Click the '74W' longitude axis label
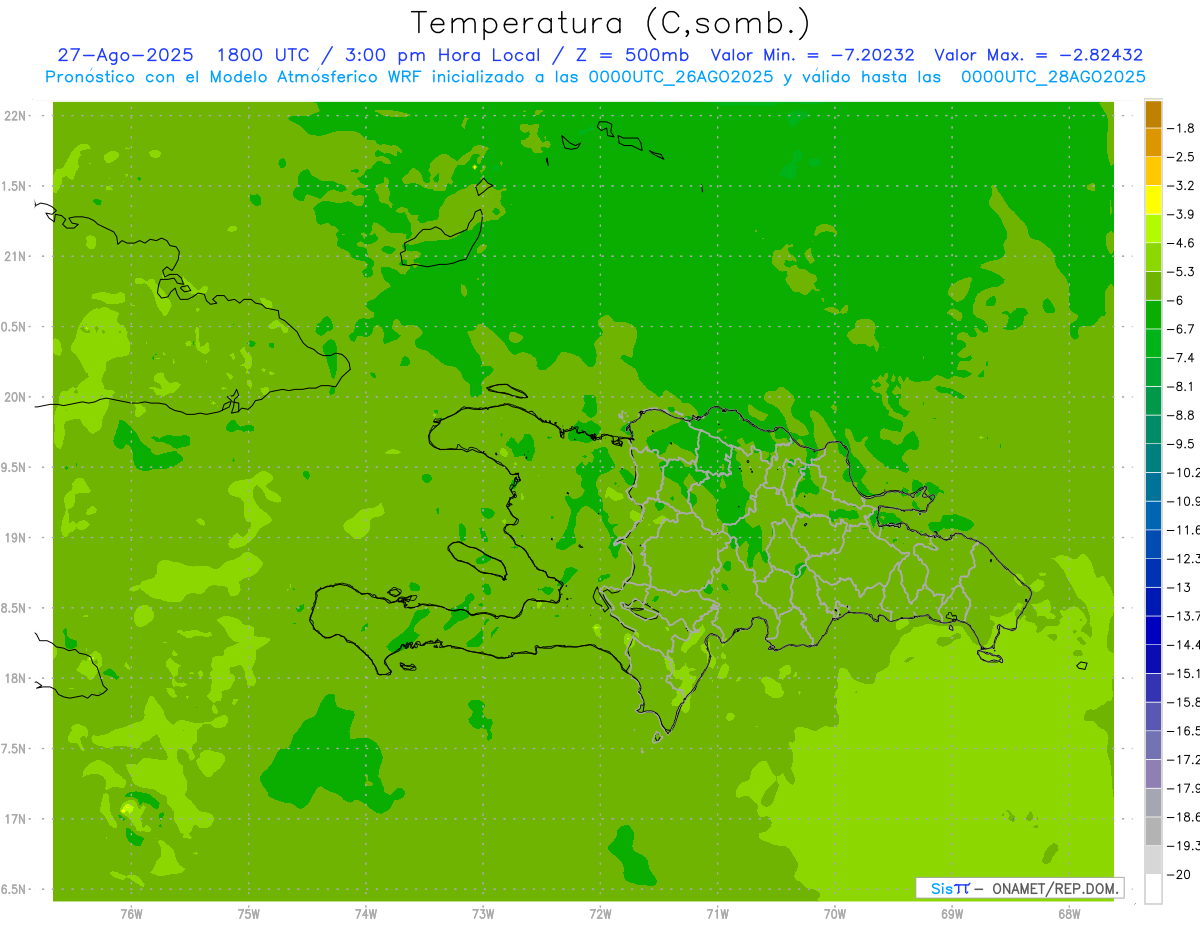The image size is (1200, 927). (x=366, y=914)
